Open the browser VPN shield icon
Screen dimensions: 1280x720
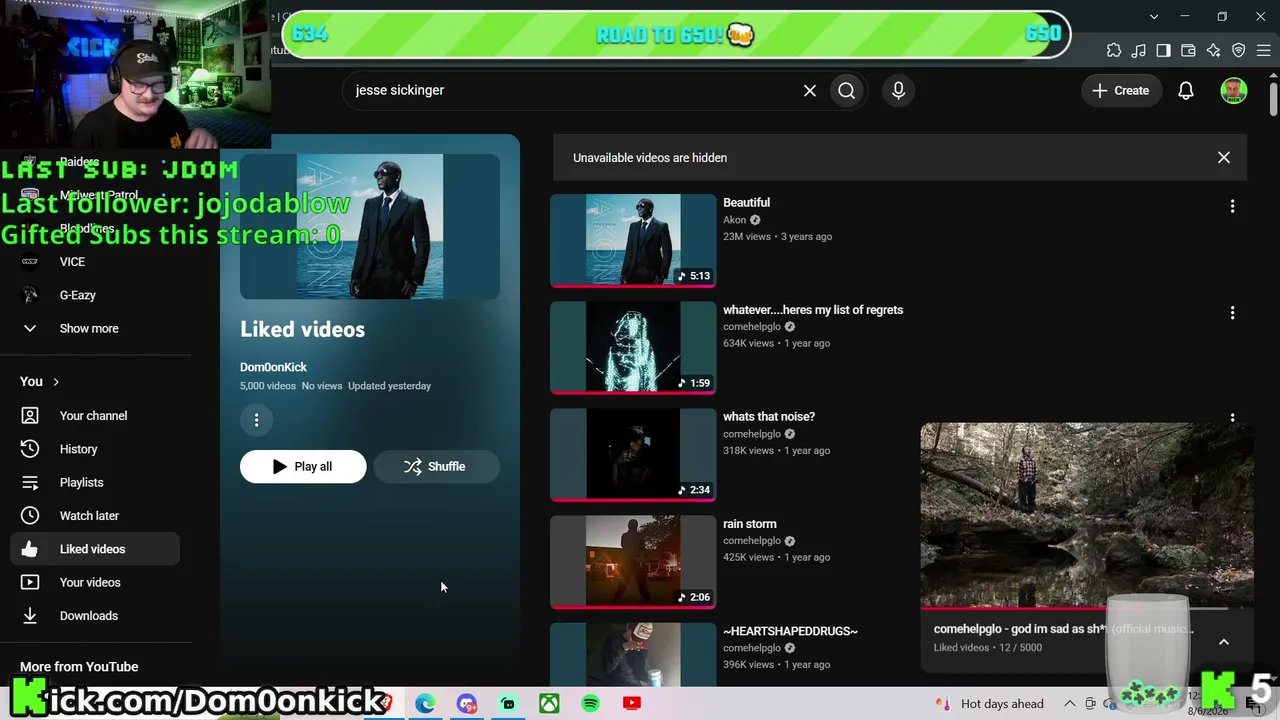click(1239, 50)
